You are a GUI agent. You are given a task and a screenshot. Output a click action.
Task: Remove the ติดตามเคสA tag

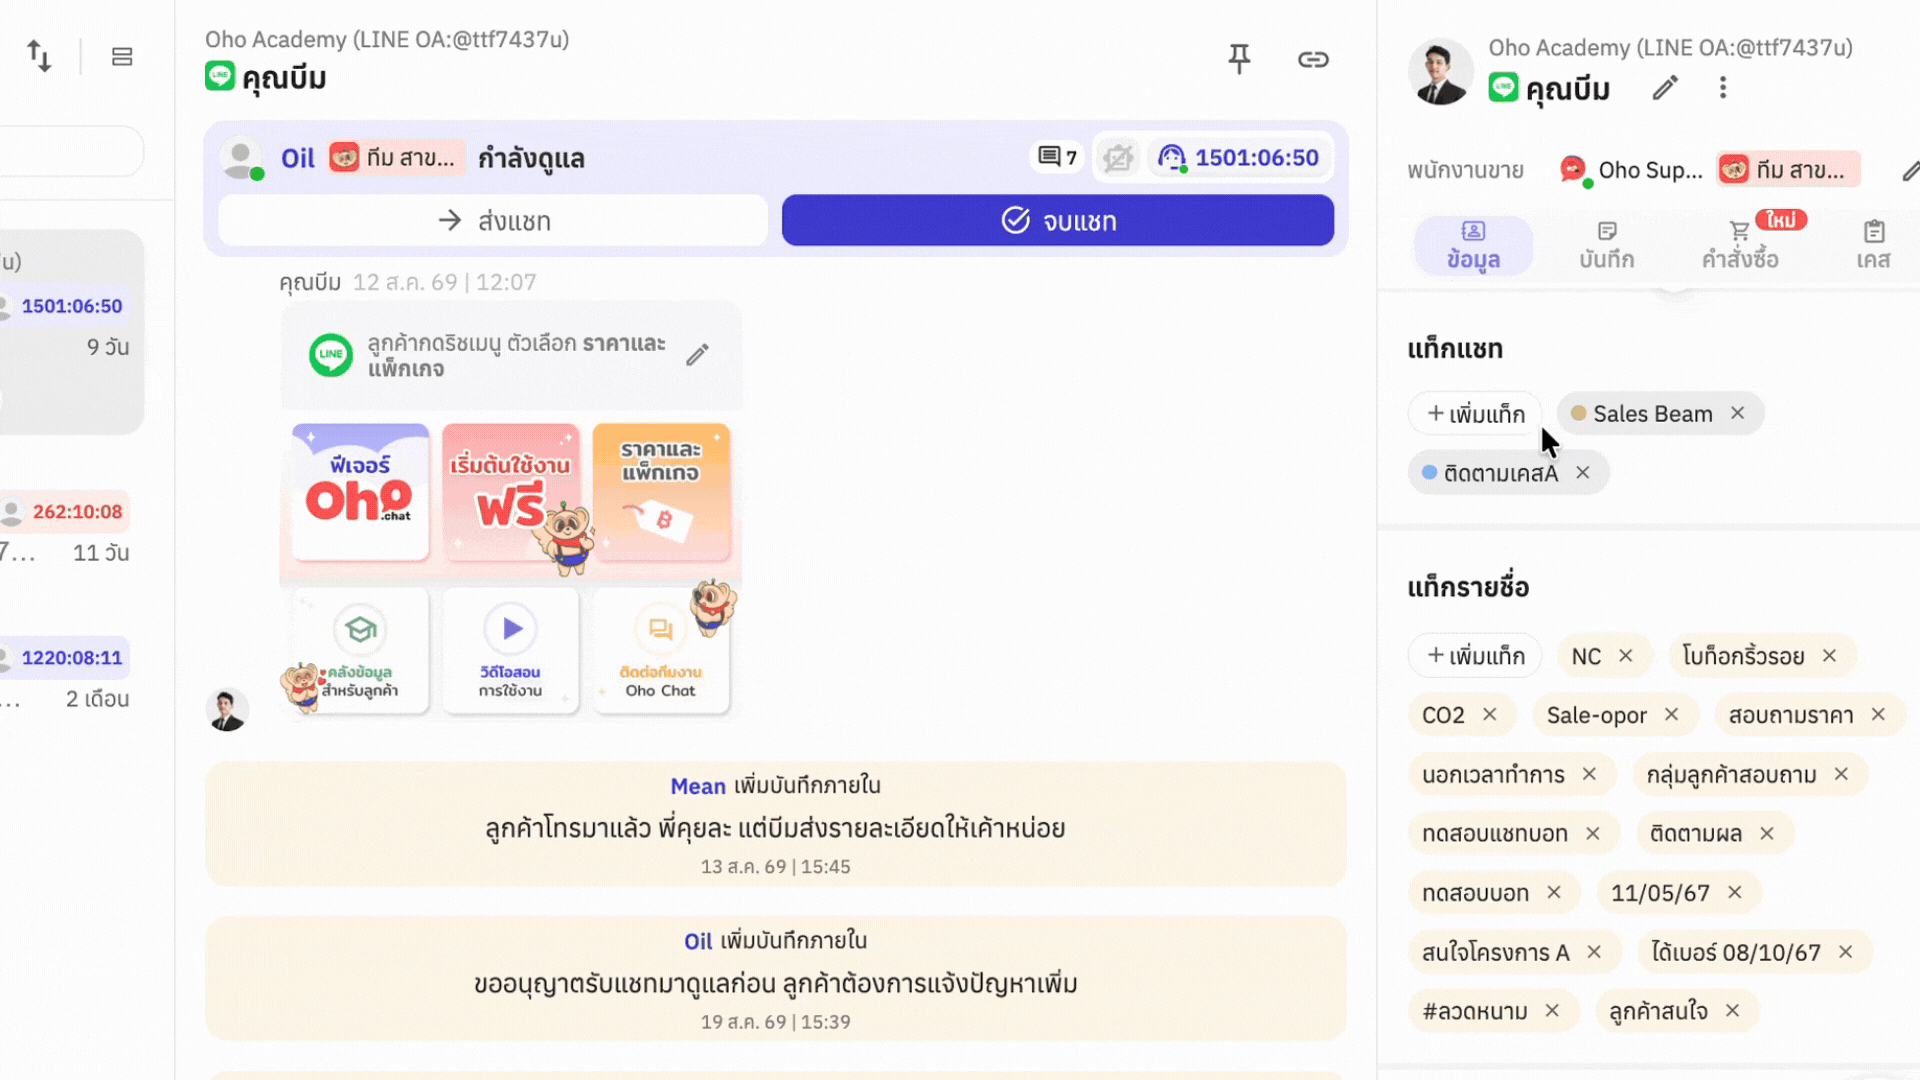click(x=1583, y=472)
